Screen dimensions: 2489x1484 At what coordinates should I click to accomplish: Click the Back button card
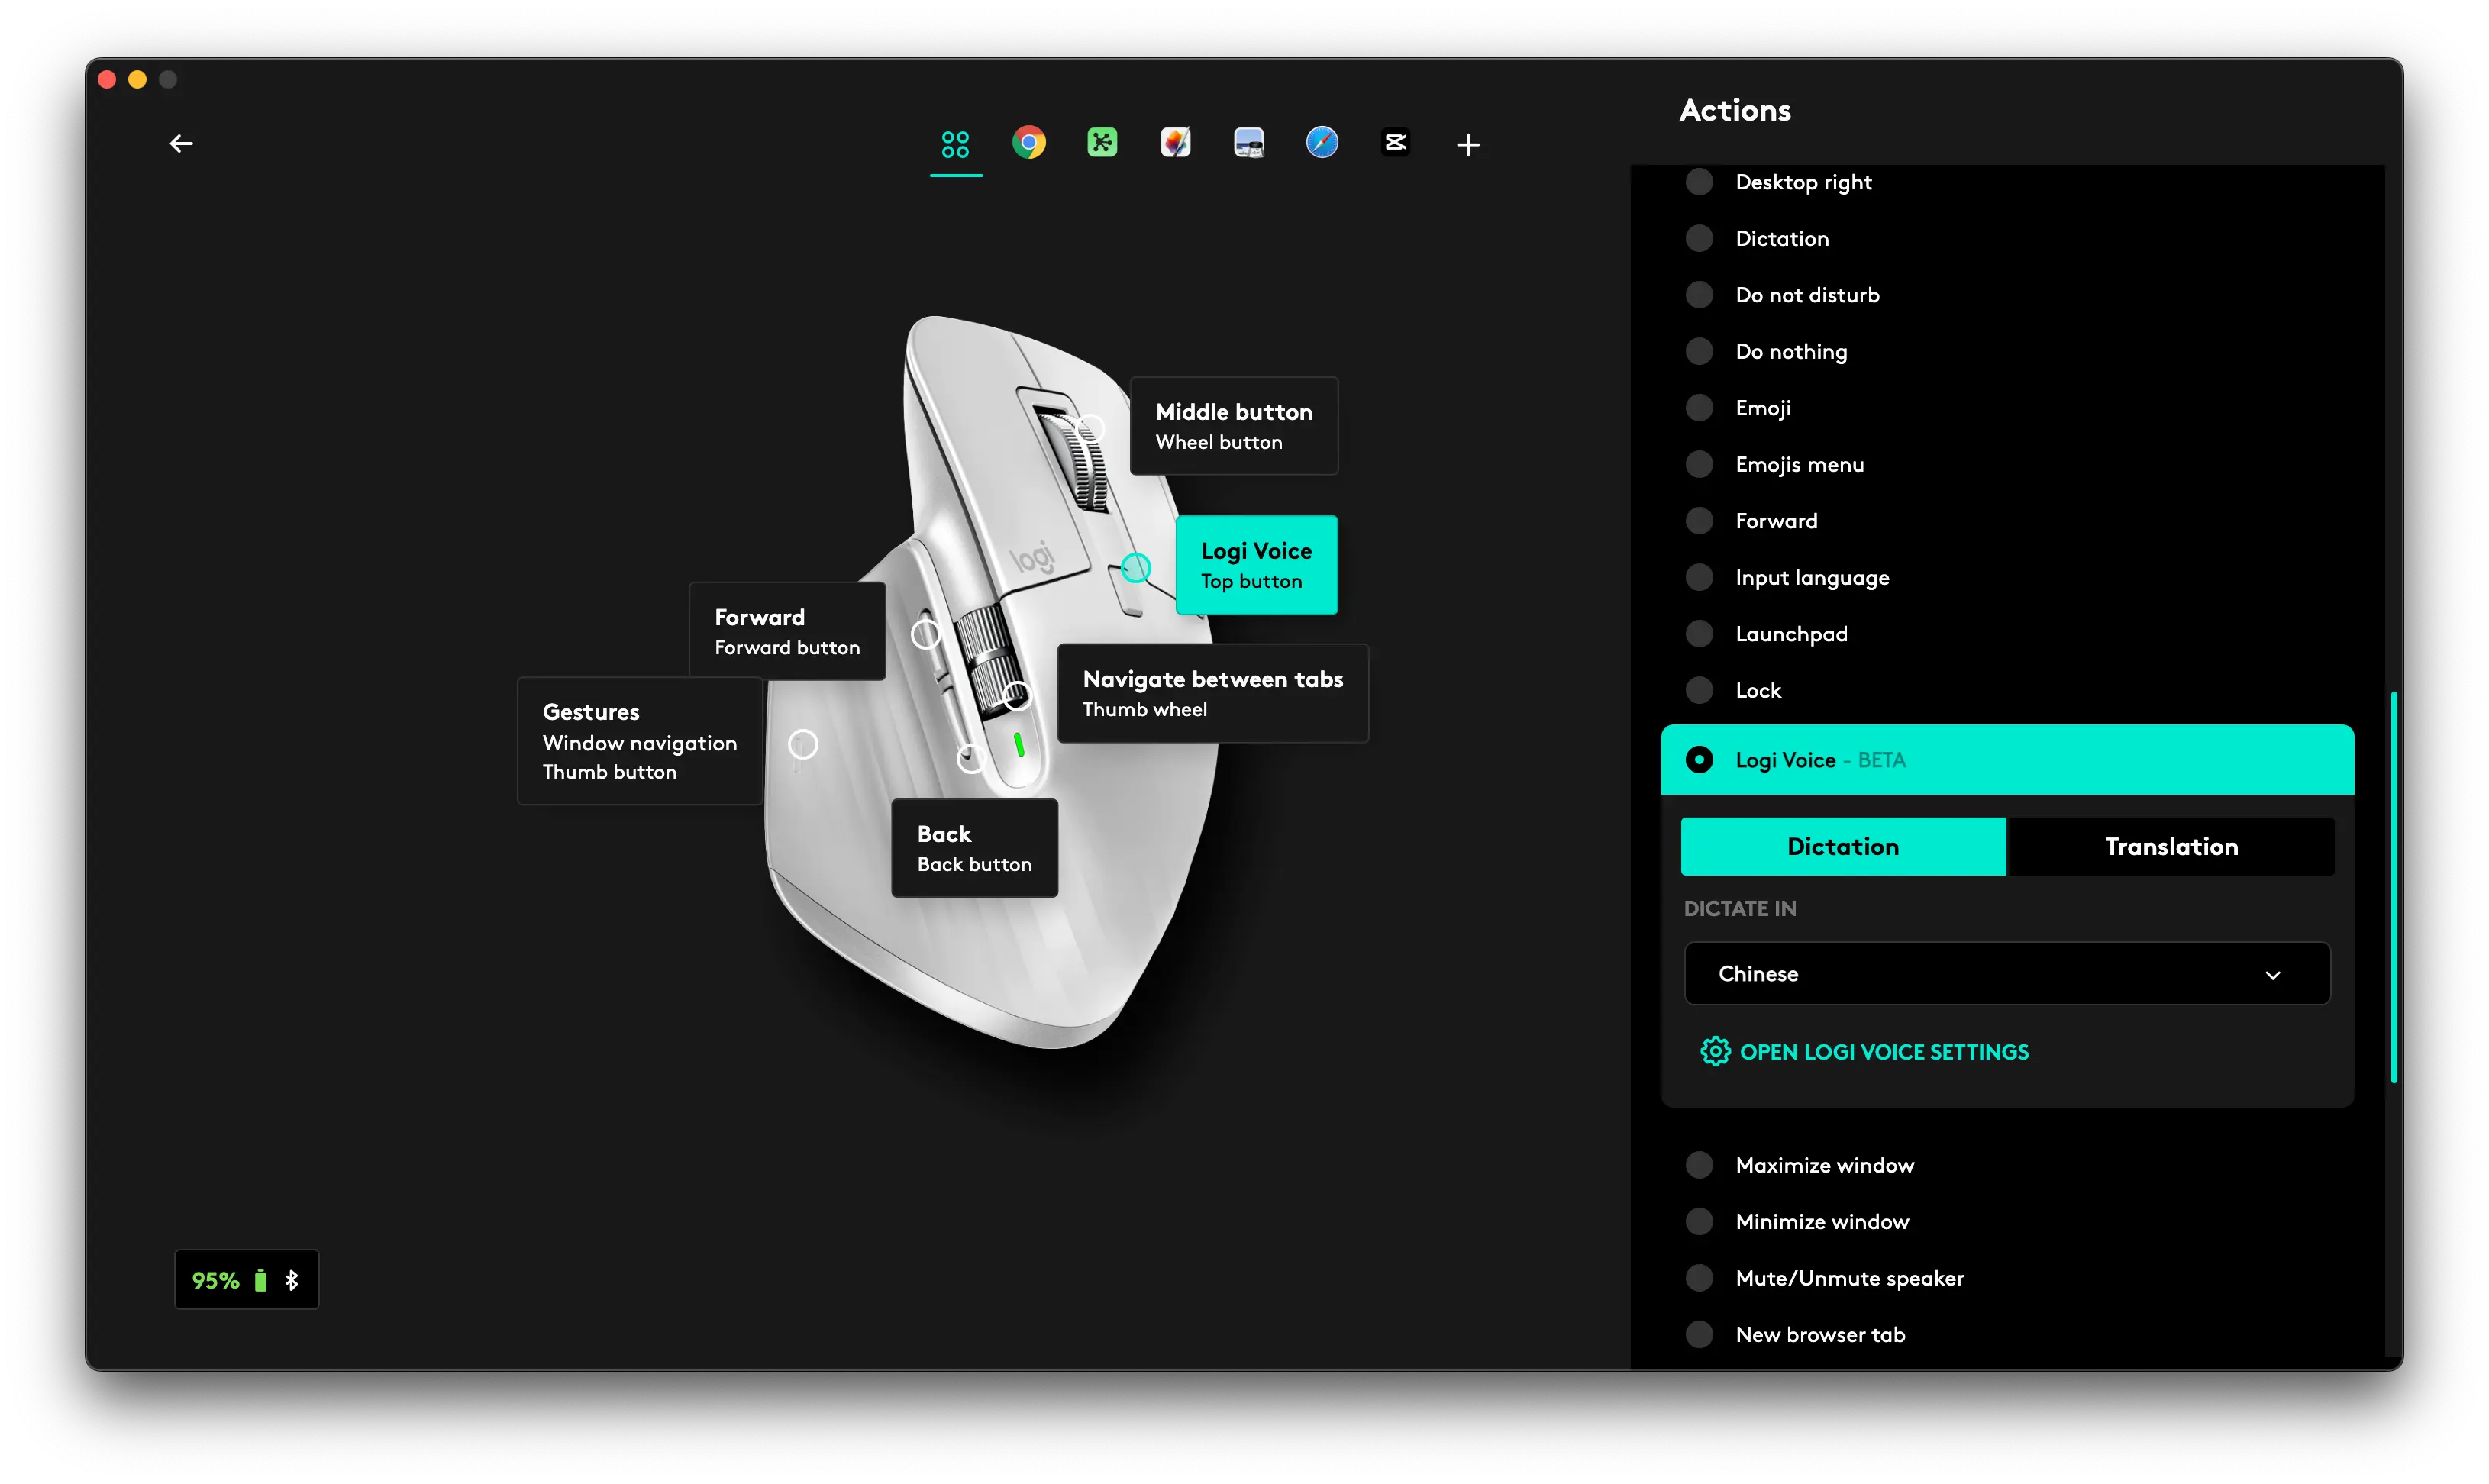coord(974,848)
